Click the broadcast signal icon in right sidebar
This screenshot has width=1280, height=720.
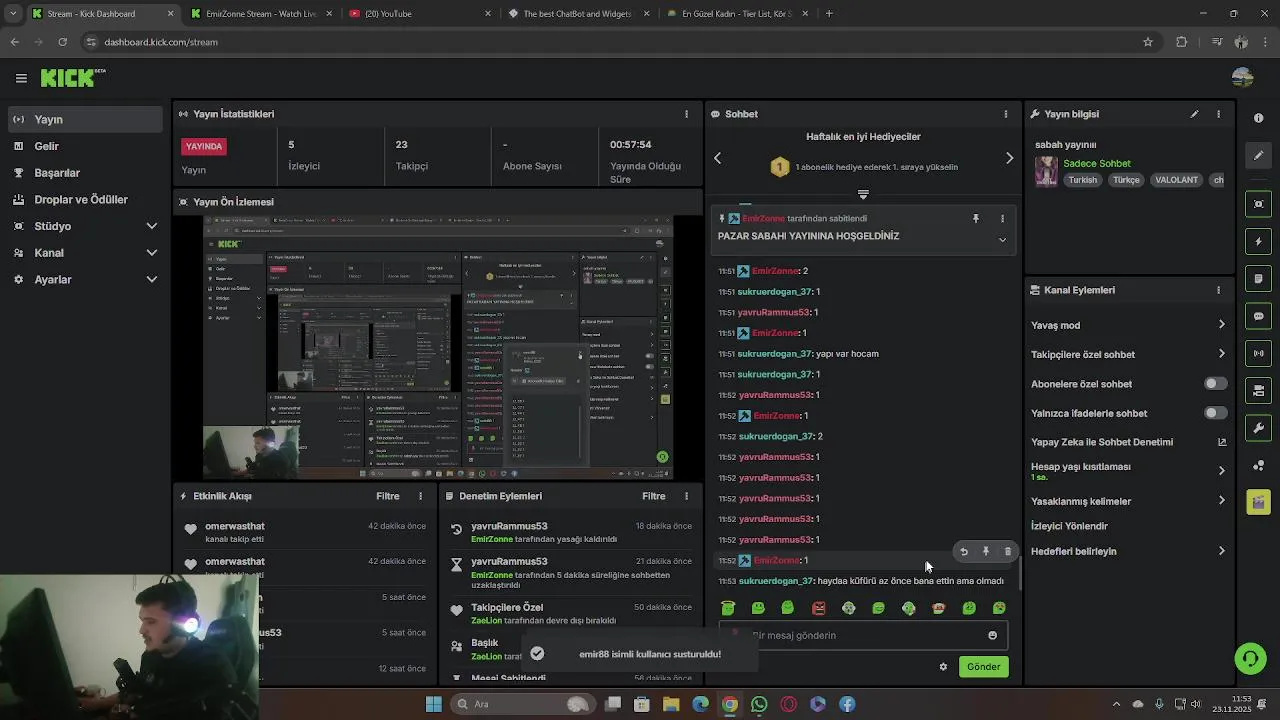pos(1258,353)
